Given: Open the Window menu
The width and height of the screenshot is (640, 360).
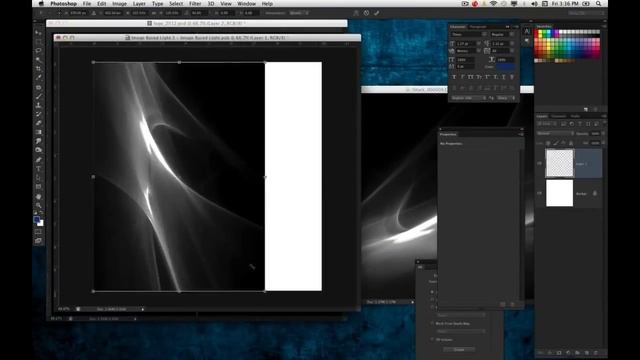Looking at the screenshot, I should [247, 4].
